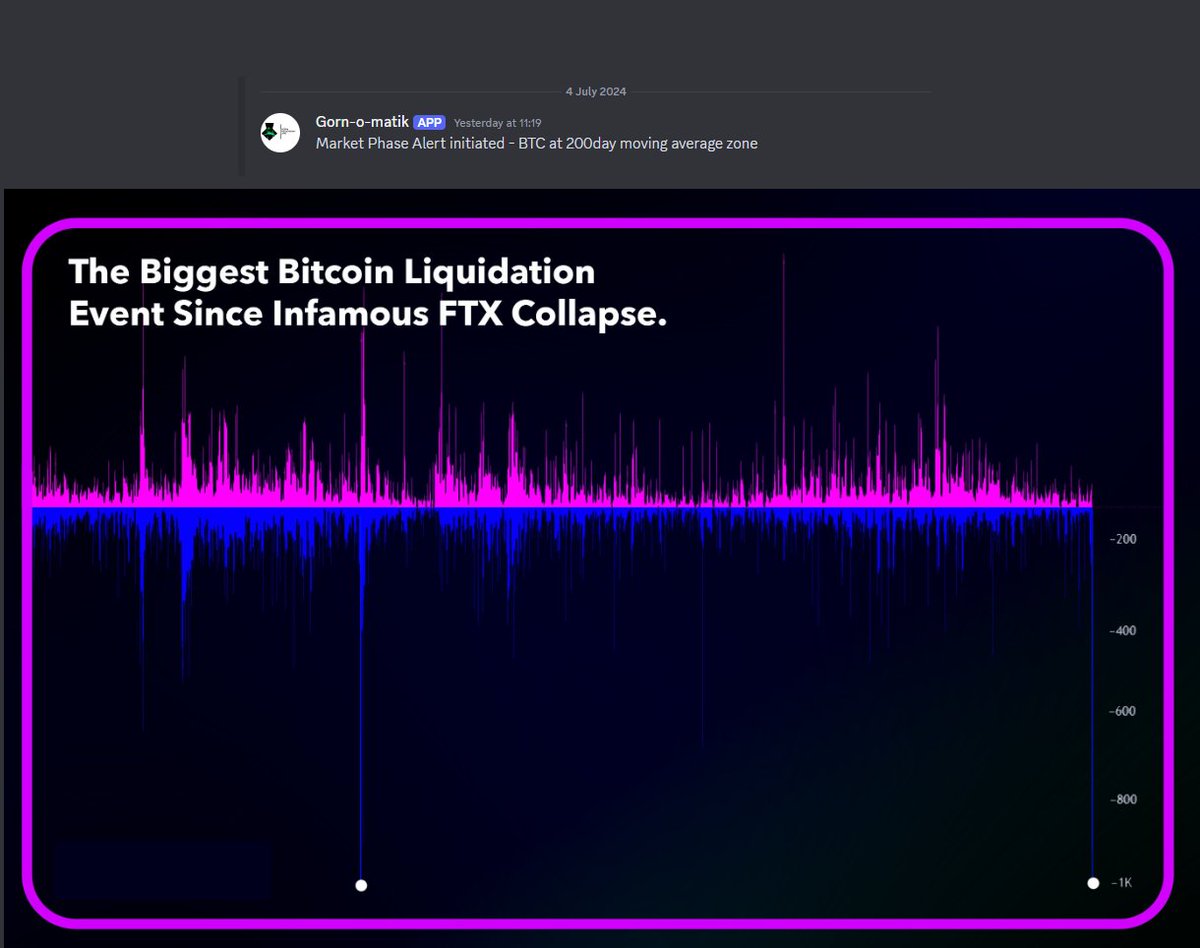The image size is (1200, 948).
Task: Select the right white timeline marker dot
Action: coord(1091,882)
